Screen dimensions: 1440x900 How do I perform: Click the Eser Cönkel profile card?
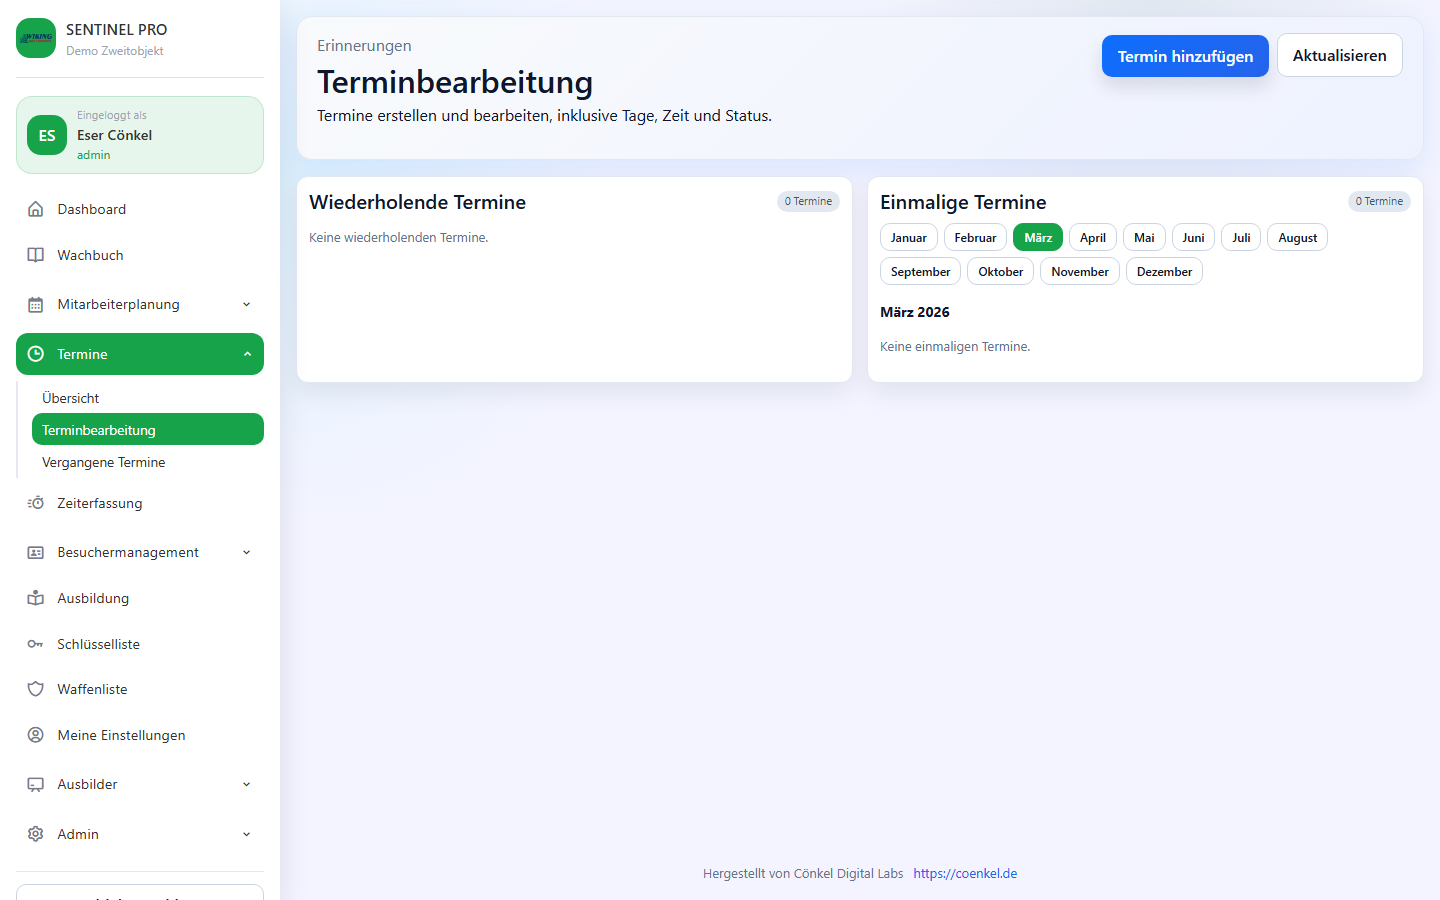click(x=139, y=134)
